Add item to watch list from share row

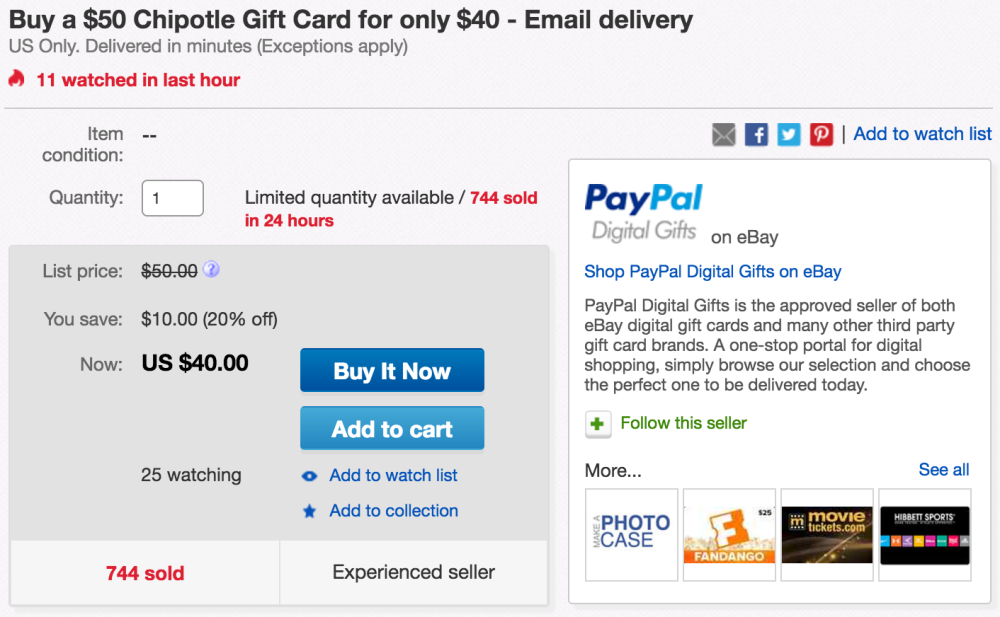pos(922,133)
